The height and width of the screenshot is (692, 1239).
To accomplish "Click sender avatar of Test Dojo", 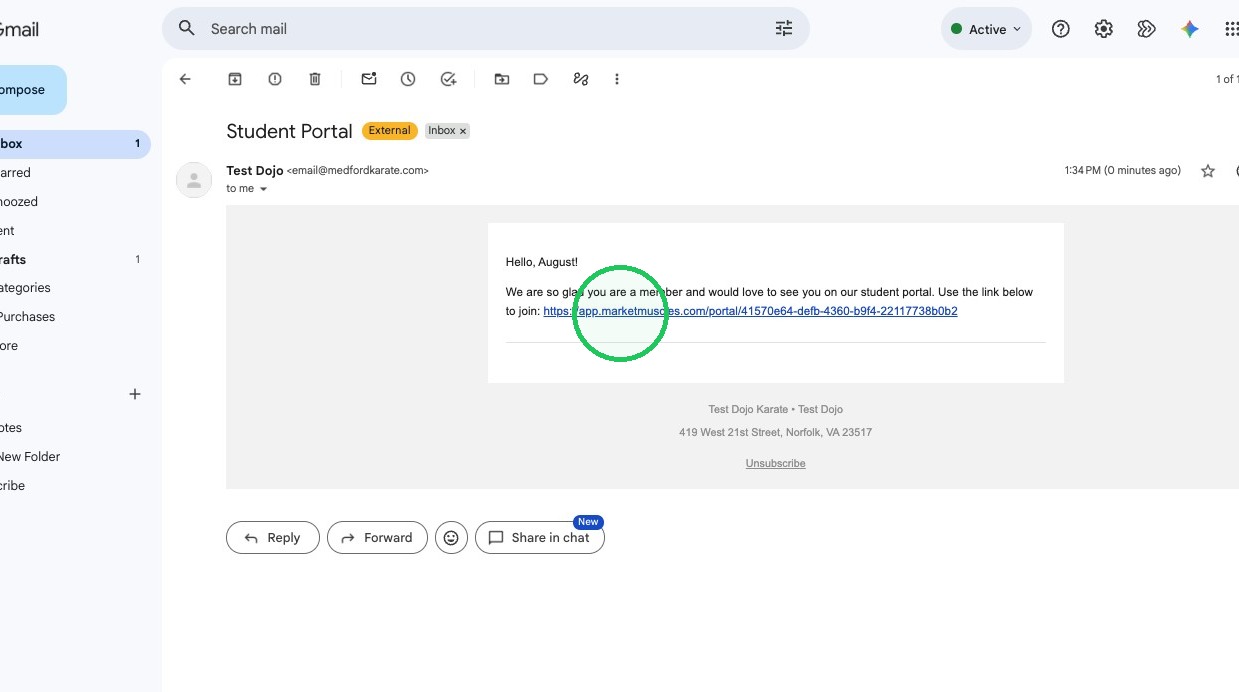I will (x=194, y=180).
